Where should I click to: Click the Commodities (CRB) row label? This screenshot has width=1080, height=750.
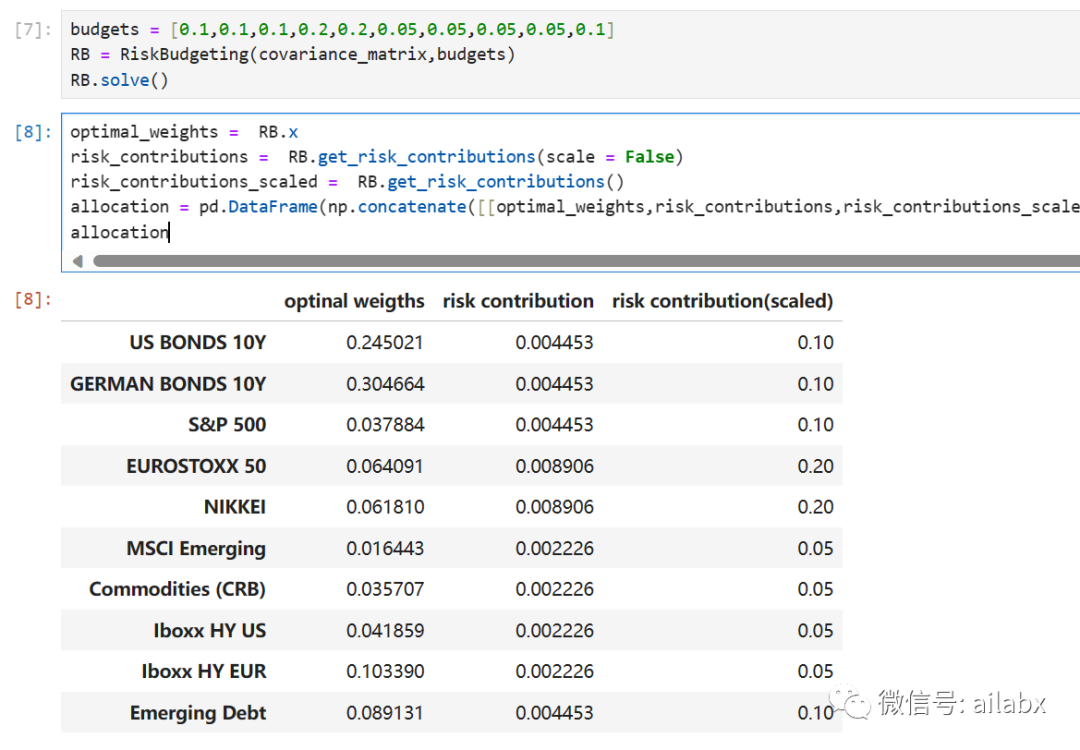click(x=178, y=590)
